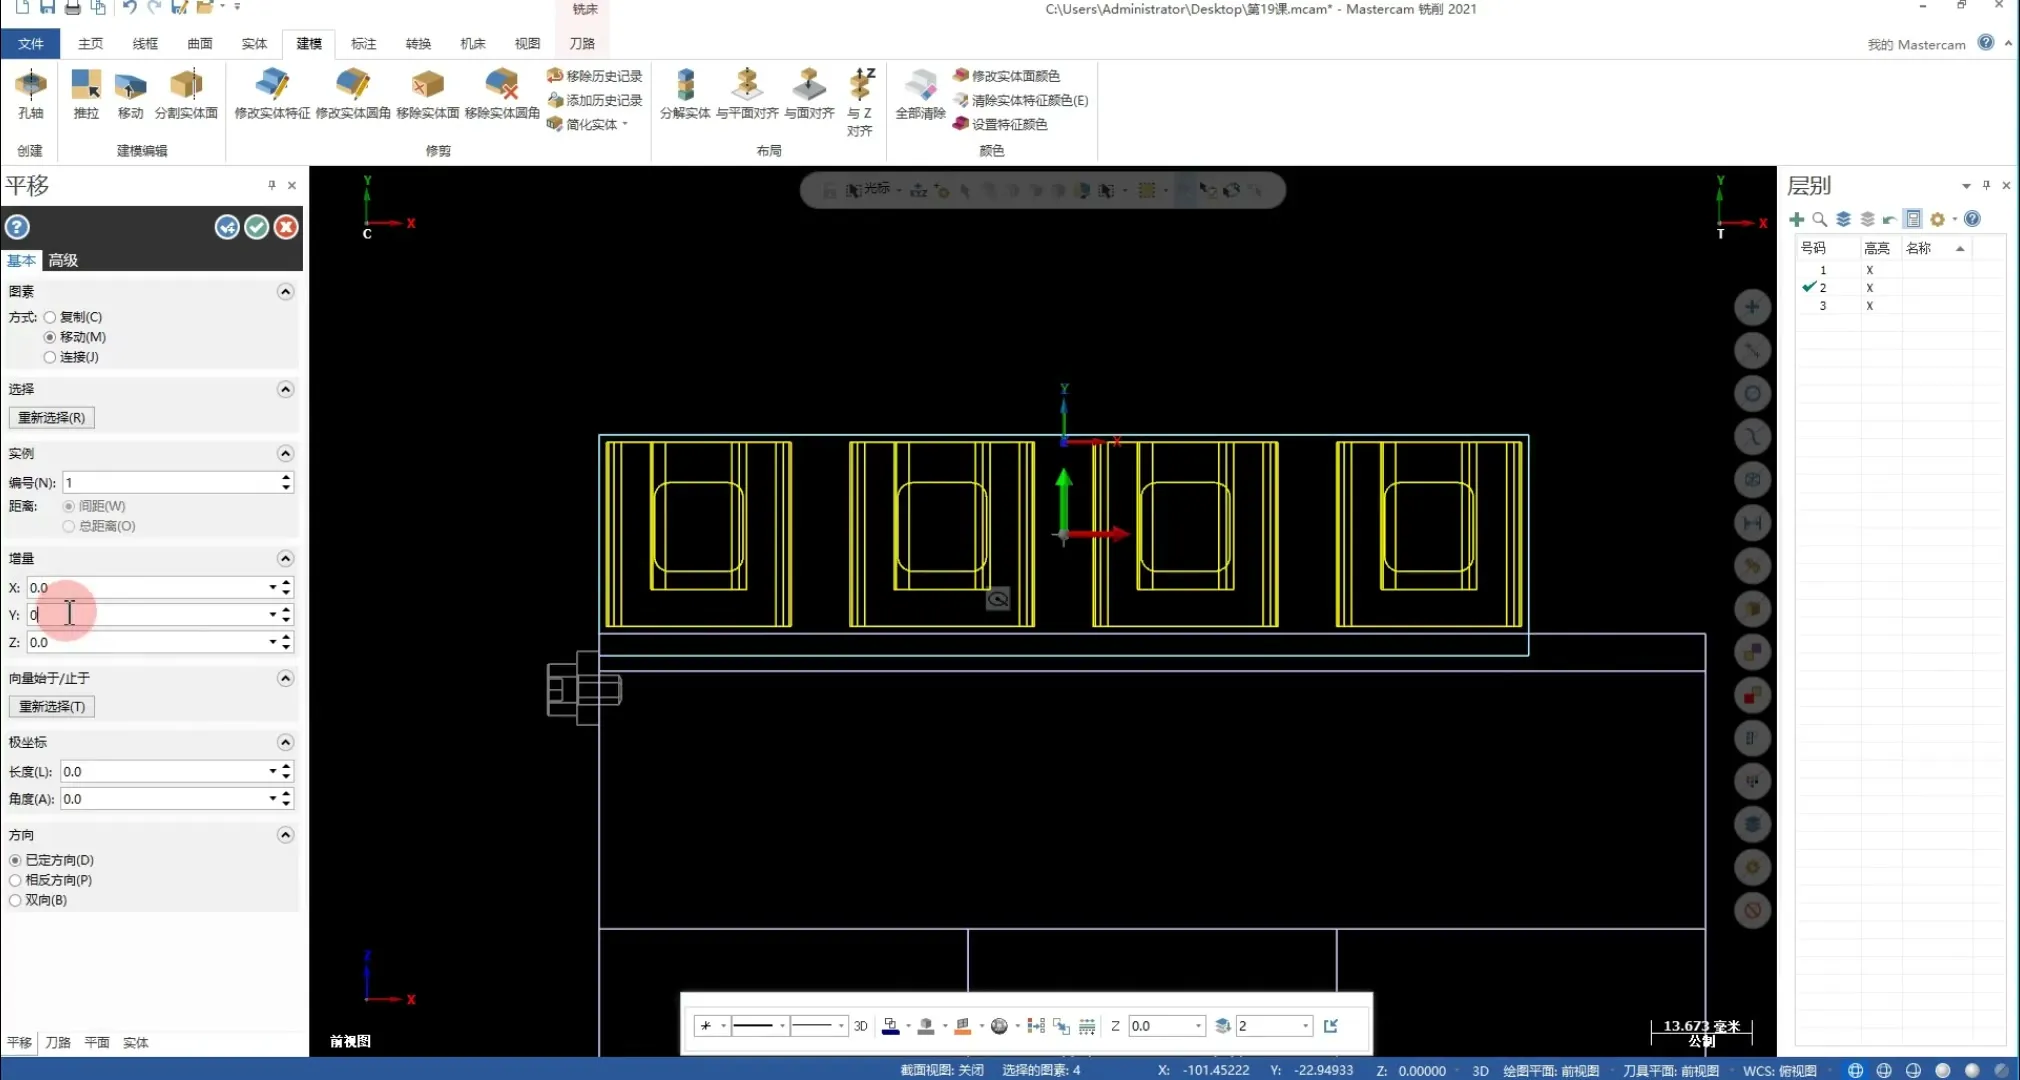The height and width of the screenshot is (1080, 2020).
Task: Collapse the 增量 delta section
Action: pyautogui.click(x=285, y=558)
